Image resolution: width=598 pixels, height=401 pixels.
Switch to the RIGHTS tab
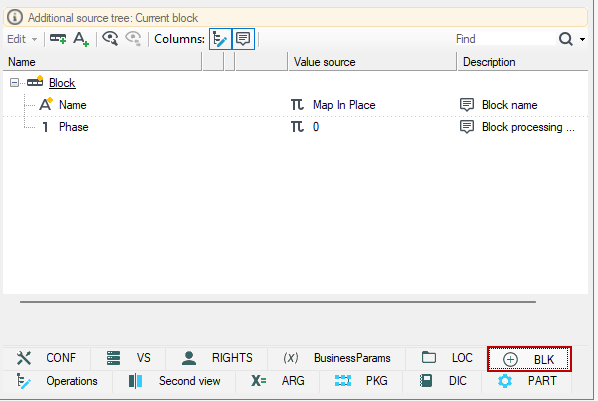[217, 358]
